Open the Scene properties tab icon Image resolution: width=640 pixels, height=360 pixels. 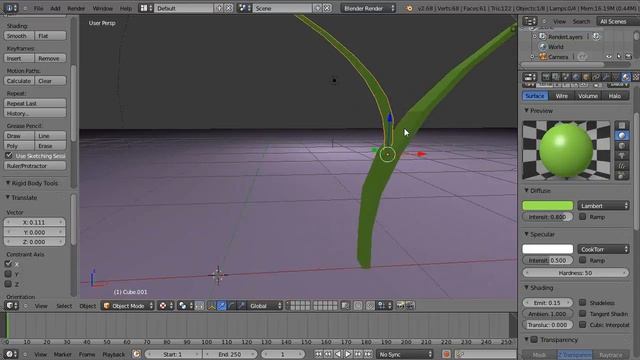click(566, 77)
